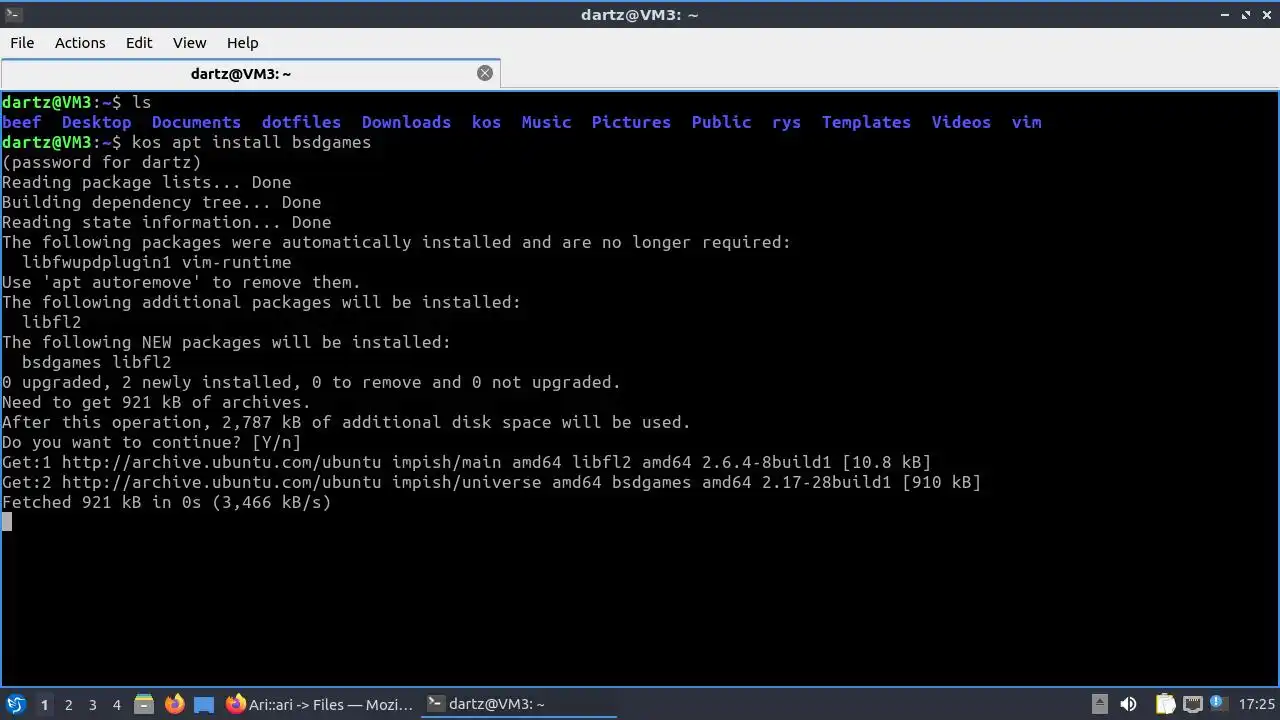The height and width of the screenshot is (720, 1280).
Task: Click the 'kos apt install bsdgames' command text
Action: point(252,142)
